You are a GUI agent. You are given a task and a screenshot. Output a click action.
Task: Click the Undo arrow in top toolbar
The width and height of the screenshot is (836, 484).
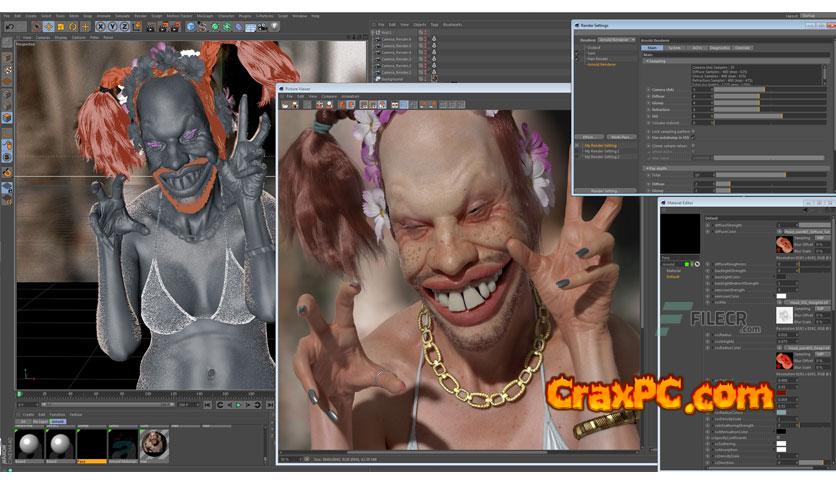[x=8, y=27]
